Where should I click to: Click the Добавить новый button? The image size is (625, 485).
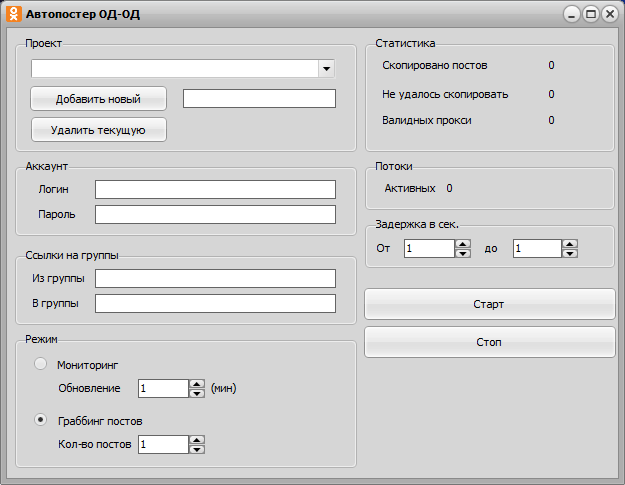tap(98, 99)
